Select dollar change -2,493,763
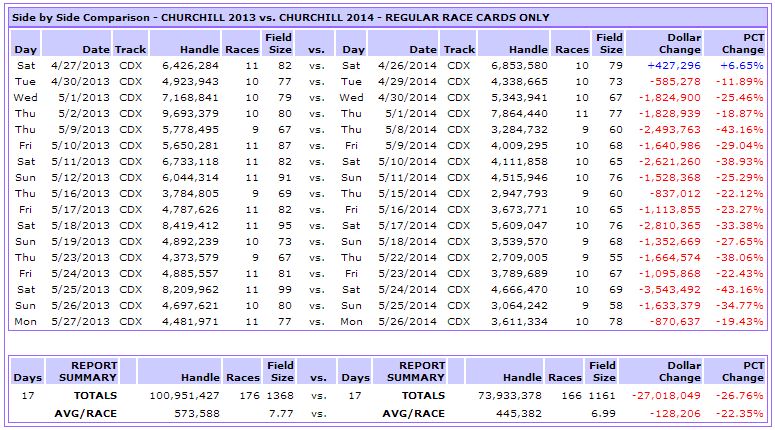 670,129
